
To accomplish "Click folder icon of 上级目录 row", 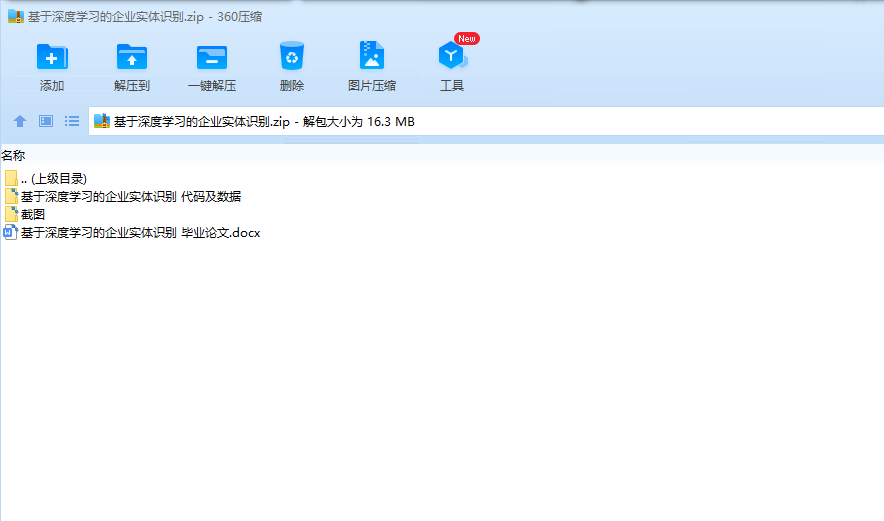I will coord(11,178).
